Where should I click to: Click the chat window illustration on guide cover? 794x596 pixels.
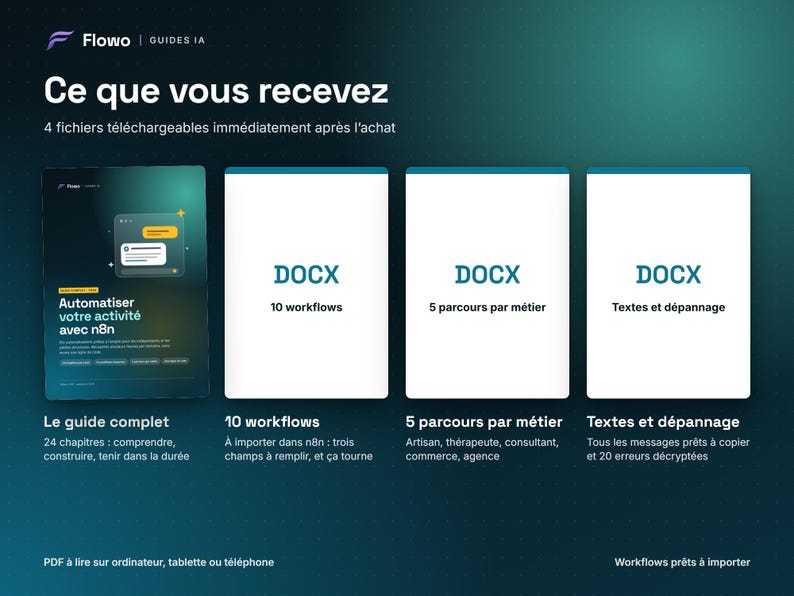pos(149,246)
